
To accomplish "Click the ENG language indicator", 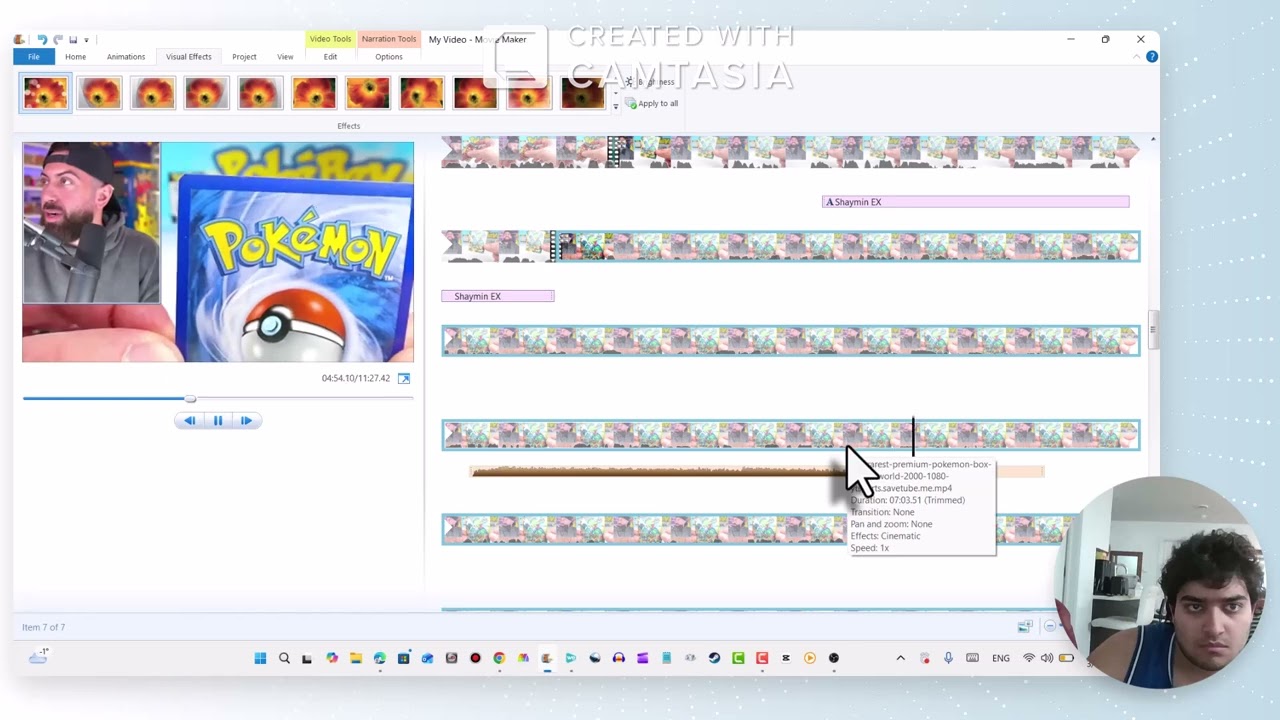I will pos(1001,658).
